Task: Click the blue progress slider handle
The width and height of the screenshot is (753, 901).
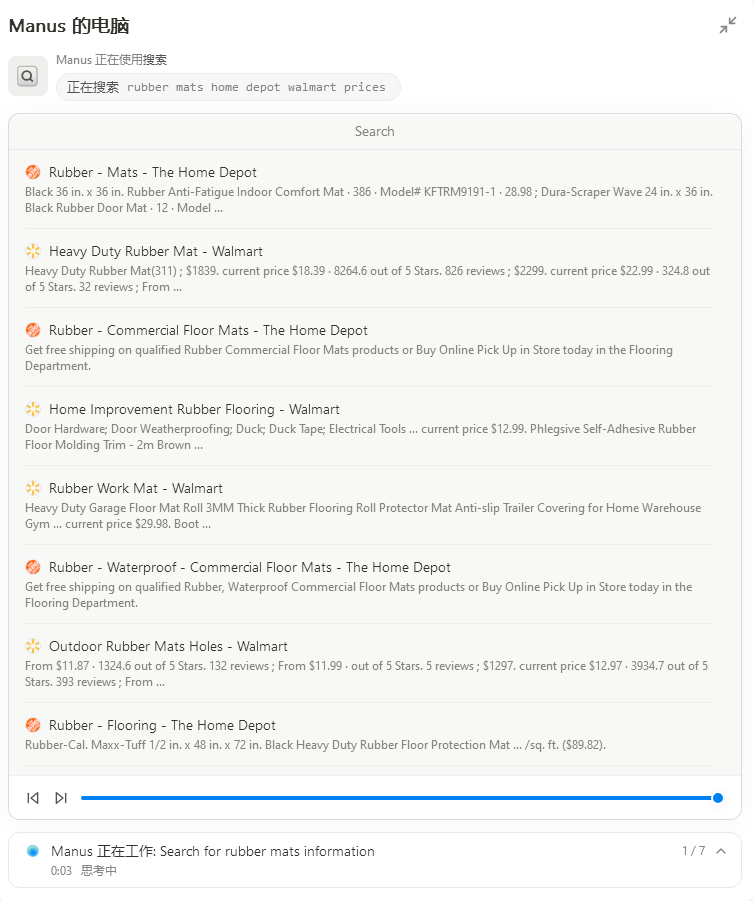Action: [x=717, y=798]
